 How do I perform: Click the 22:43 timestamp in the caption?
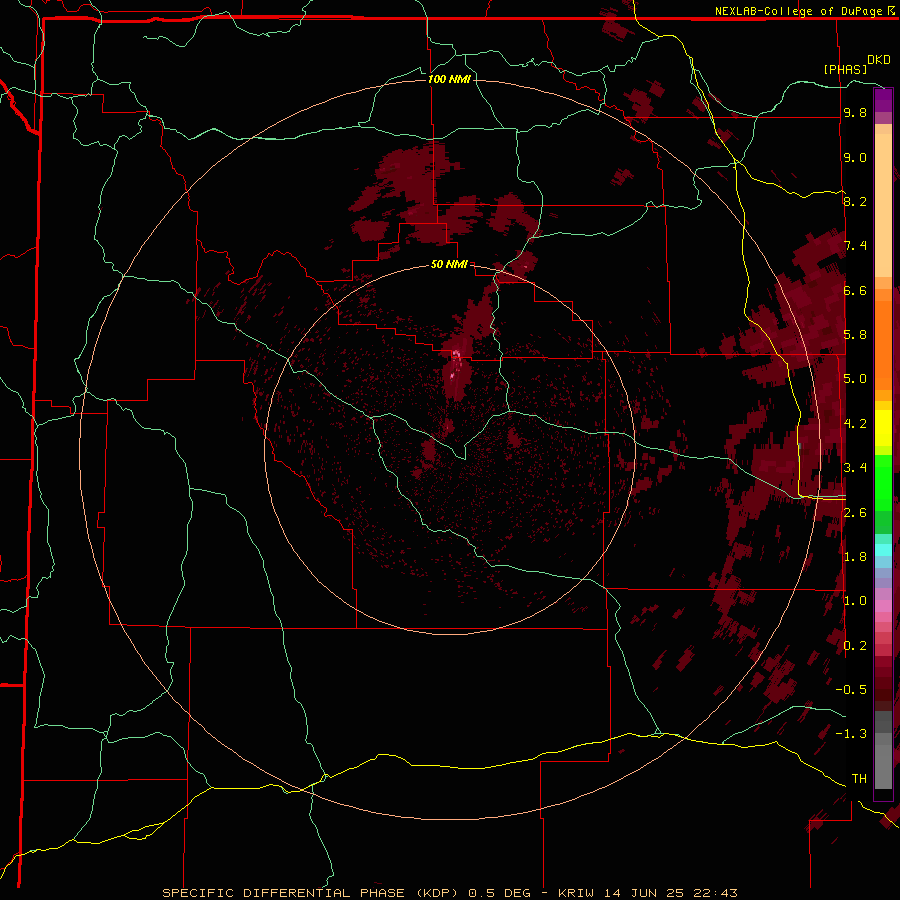(x=718, y=893)
